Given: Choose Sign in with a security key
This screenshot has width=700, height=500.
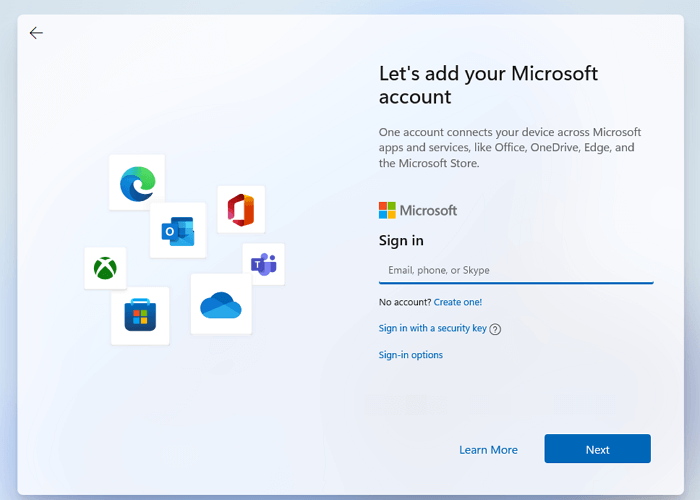Looking at the screenshot, I should (x=433, y=328).
